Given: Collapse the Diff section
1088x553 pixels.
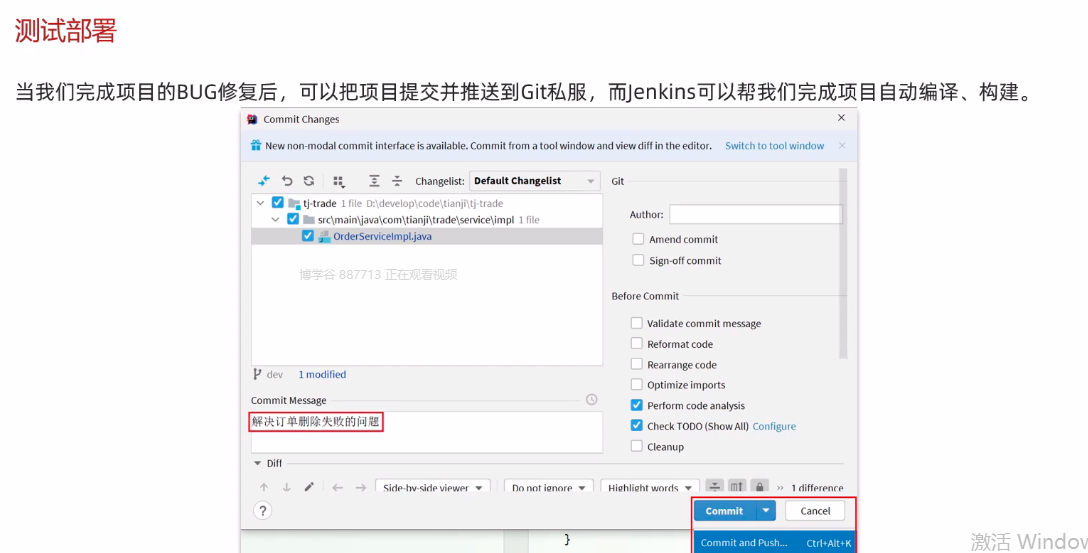Looking at the screenshot, I should tap(257, 463).
